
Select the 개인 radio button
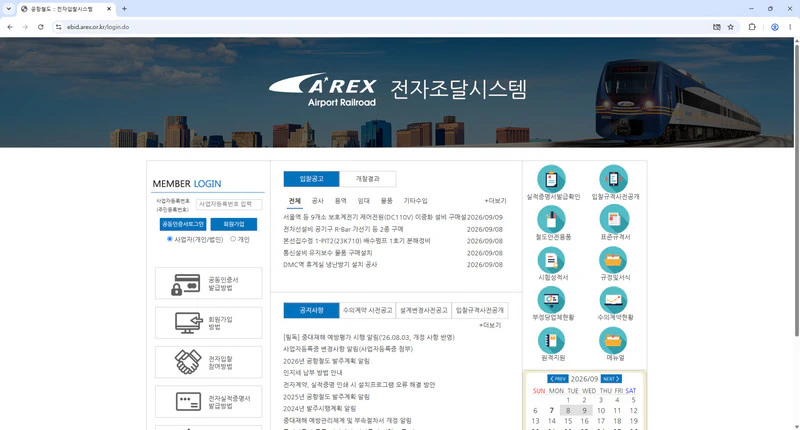(233, 239)
